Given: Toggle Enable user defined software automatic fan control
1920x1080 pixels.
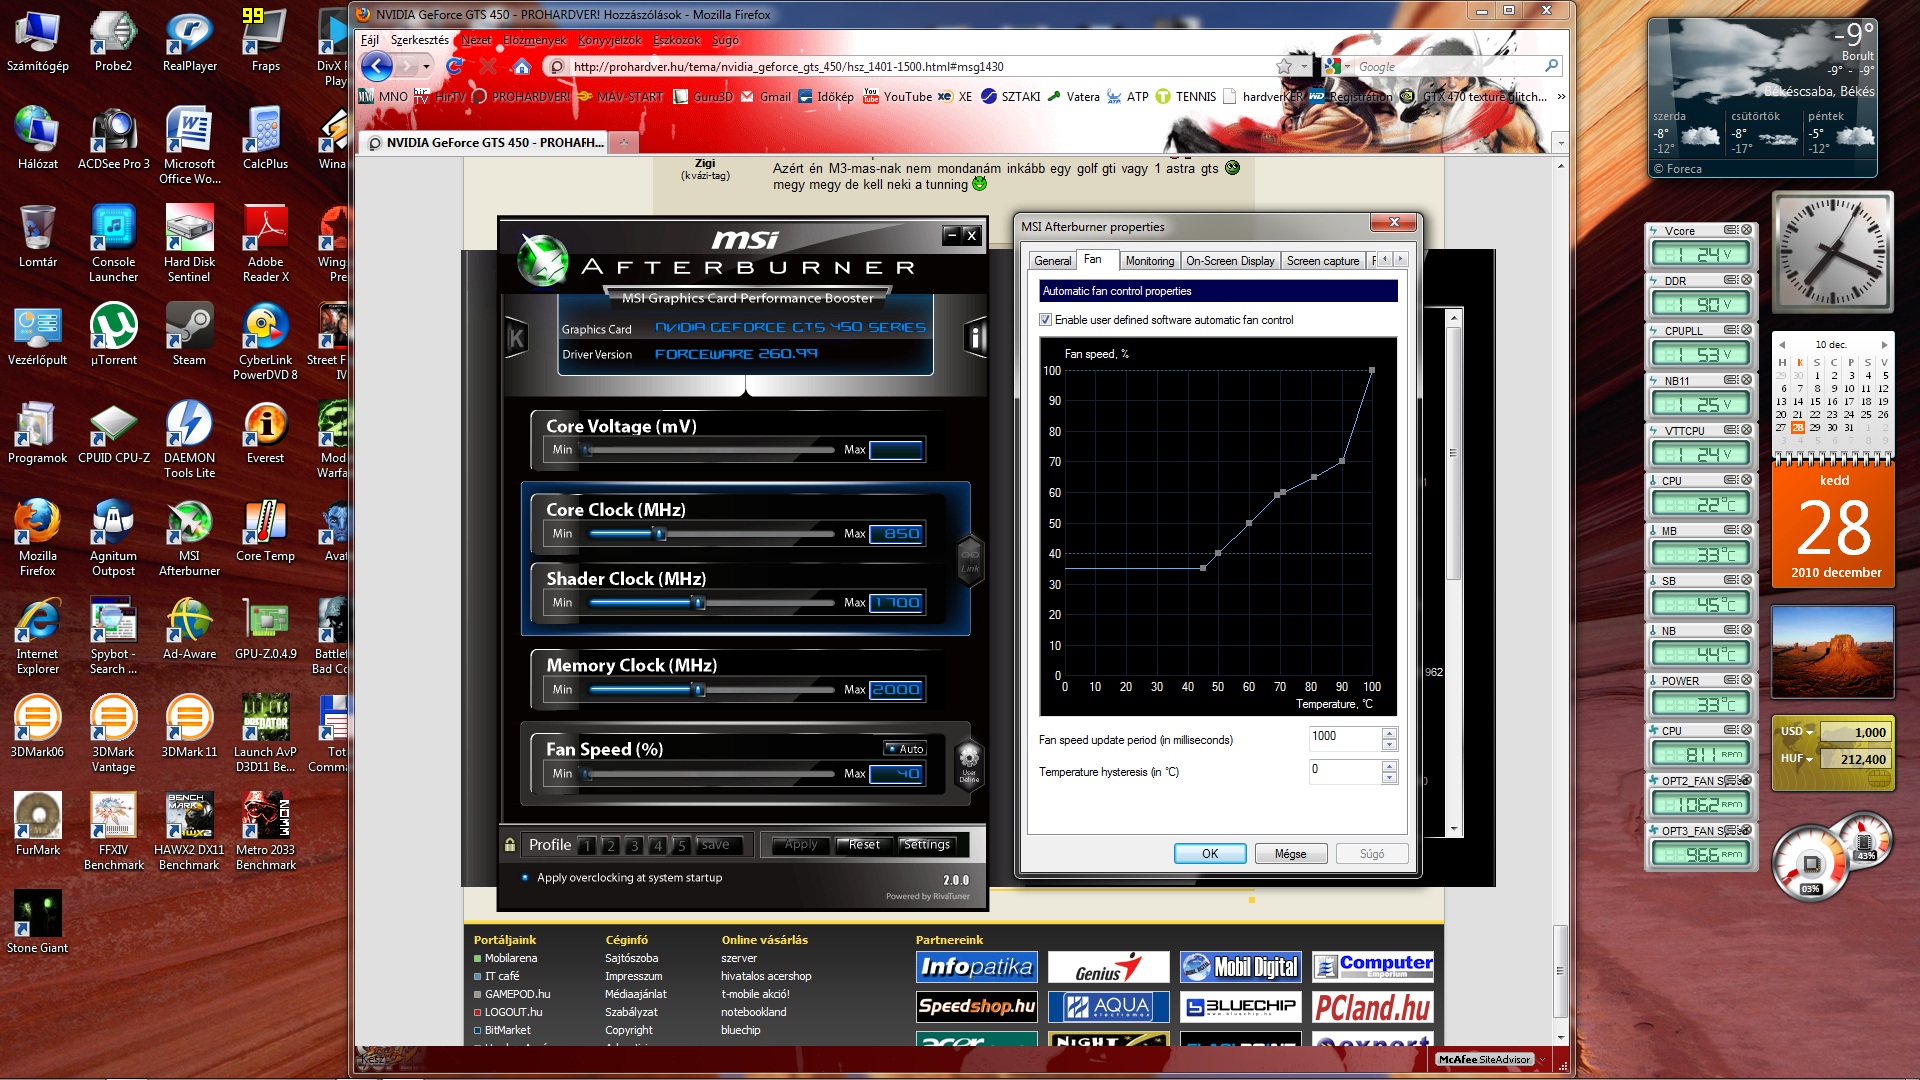Looking at the screenshot, I should [x=1045, y=320].
